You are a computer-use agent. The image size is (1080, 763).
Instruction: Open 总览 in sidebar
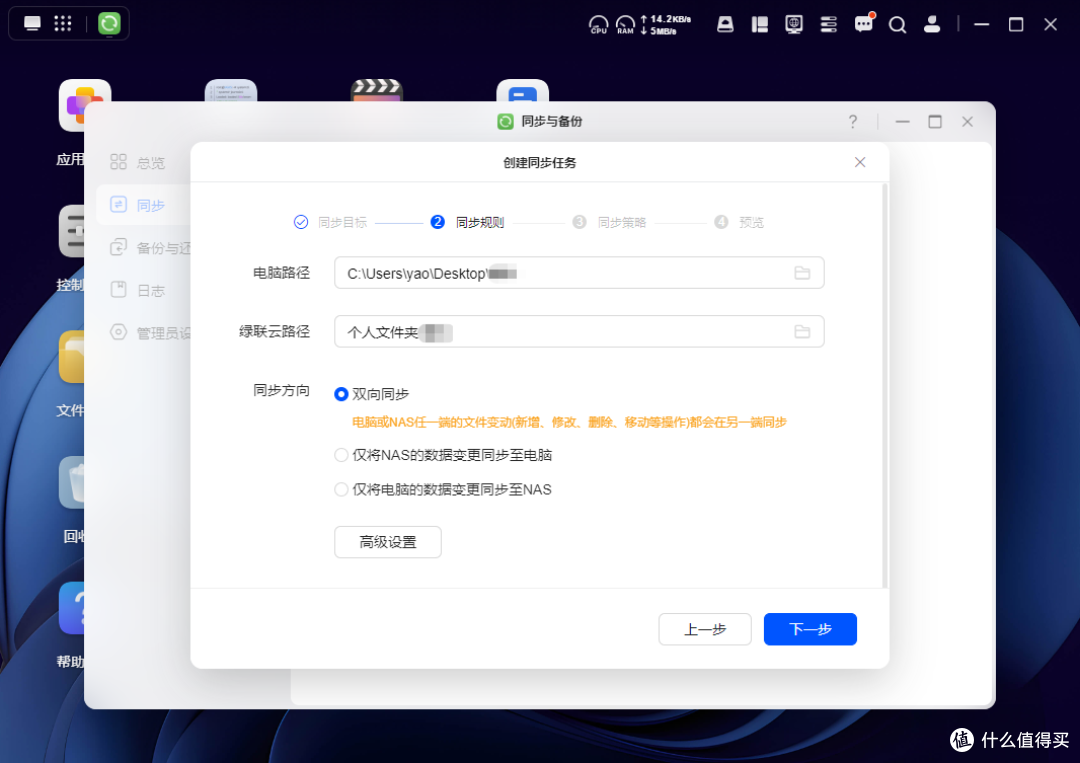point(137,163)
